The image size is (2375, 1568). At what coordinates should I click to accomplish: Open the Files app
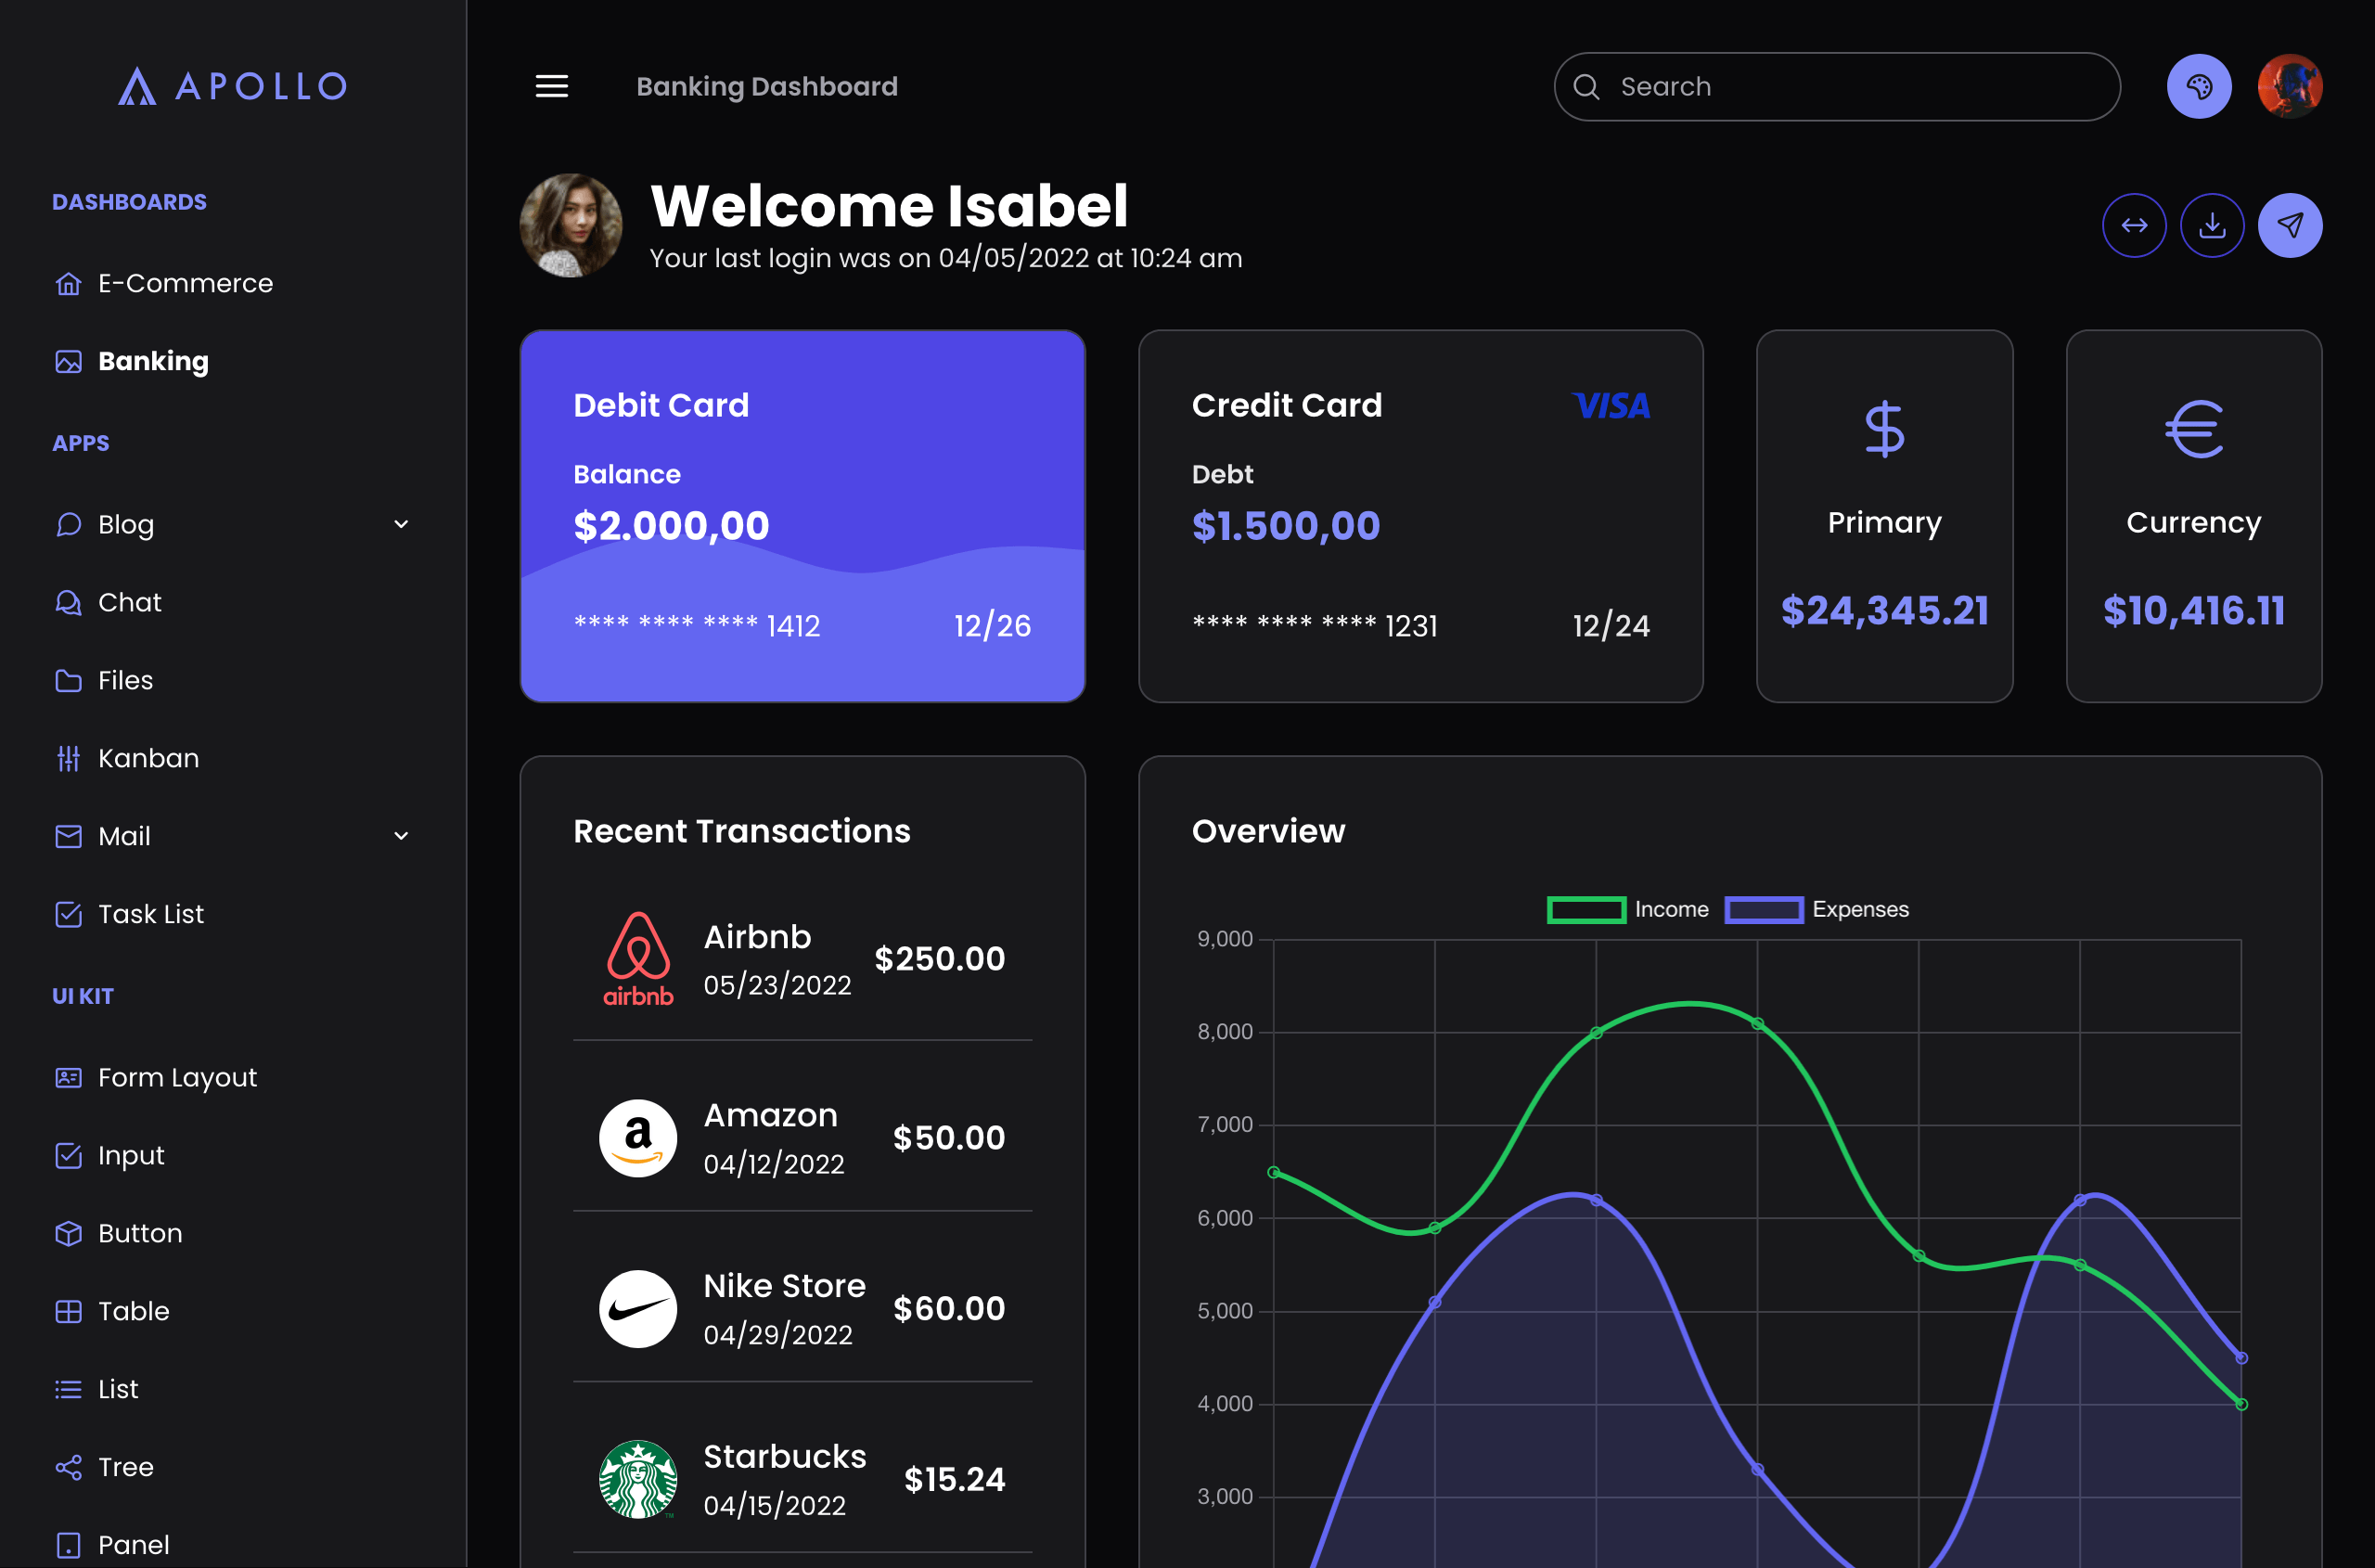(x=232, y=680)
